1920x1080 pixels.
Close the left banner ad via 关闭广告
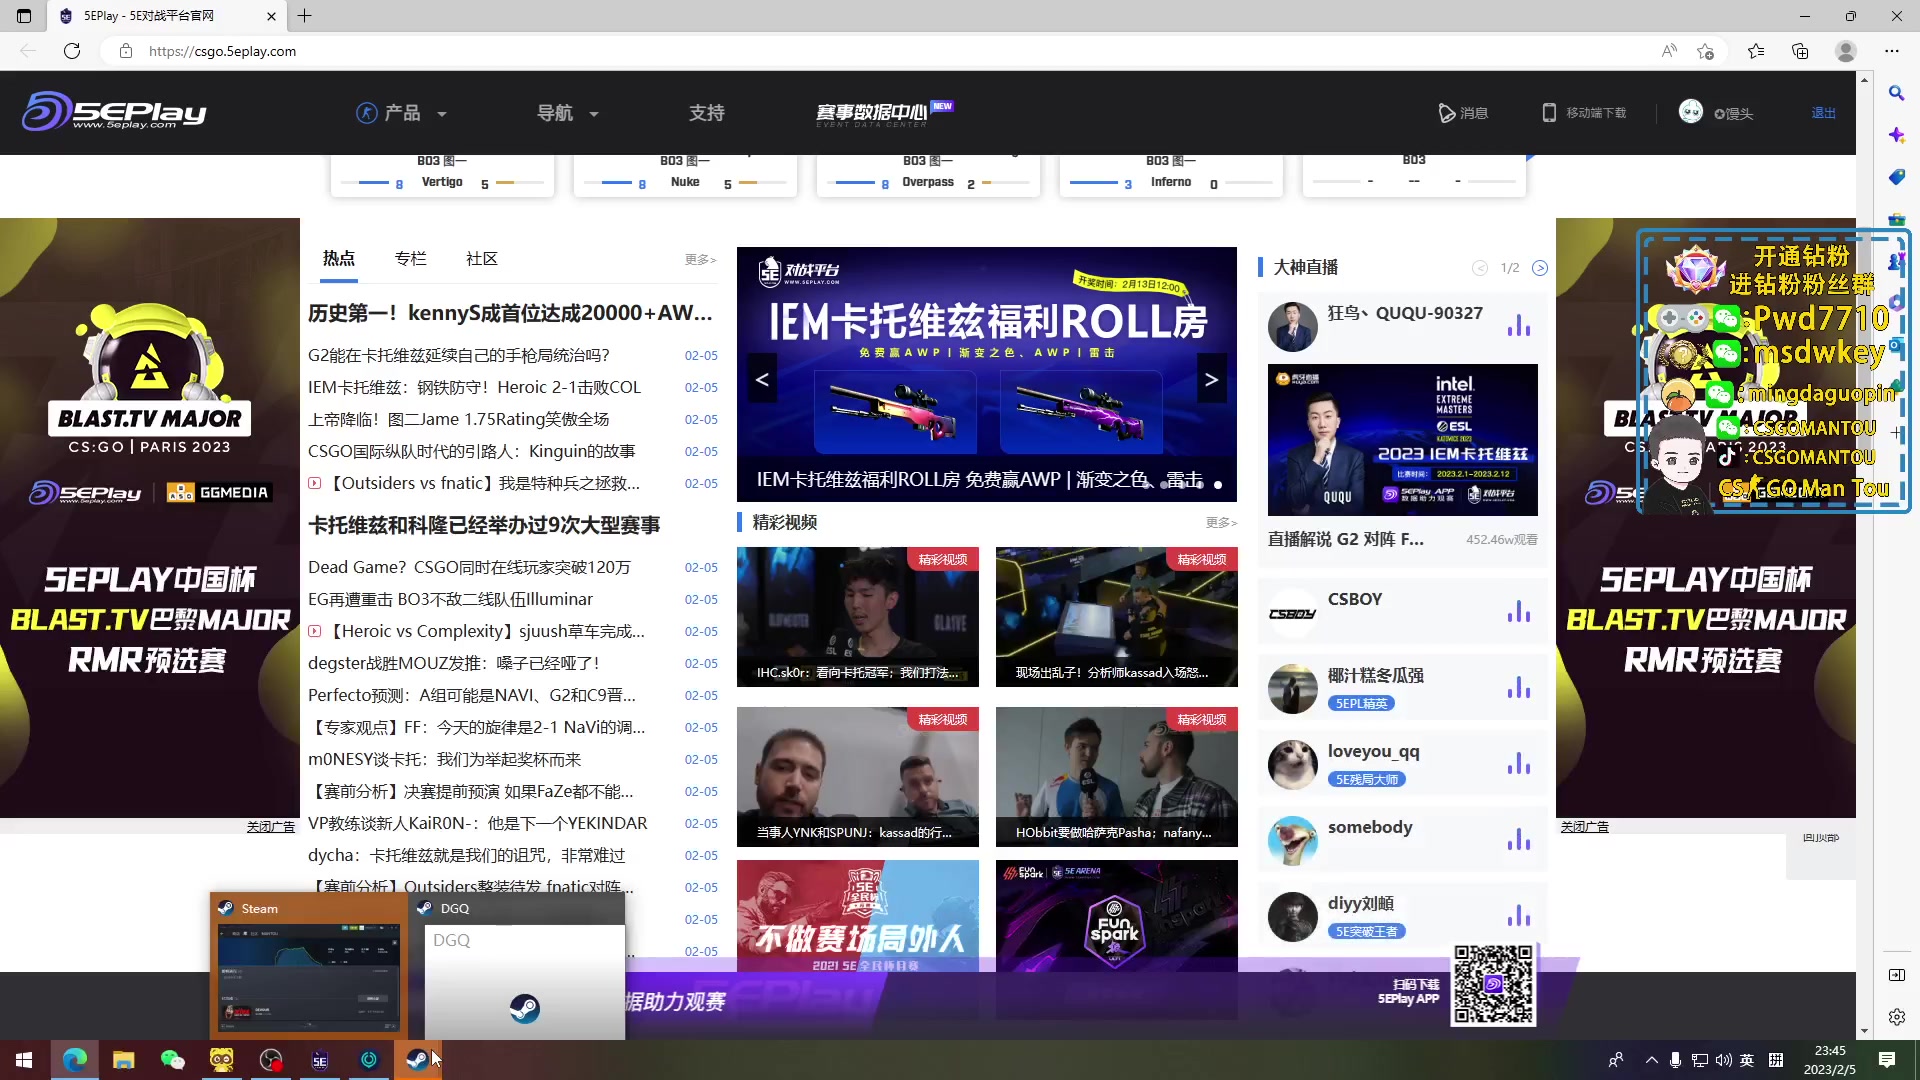[269, 826]
